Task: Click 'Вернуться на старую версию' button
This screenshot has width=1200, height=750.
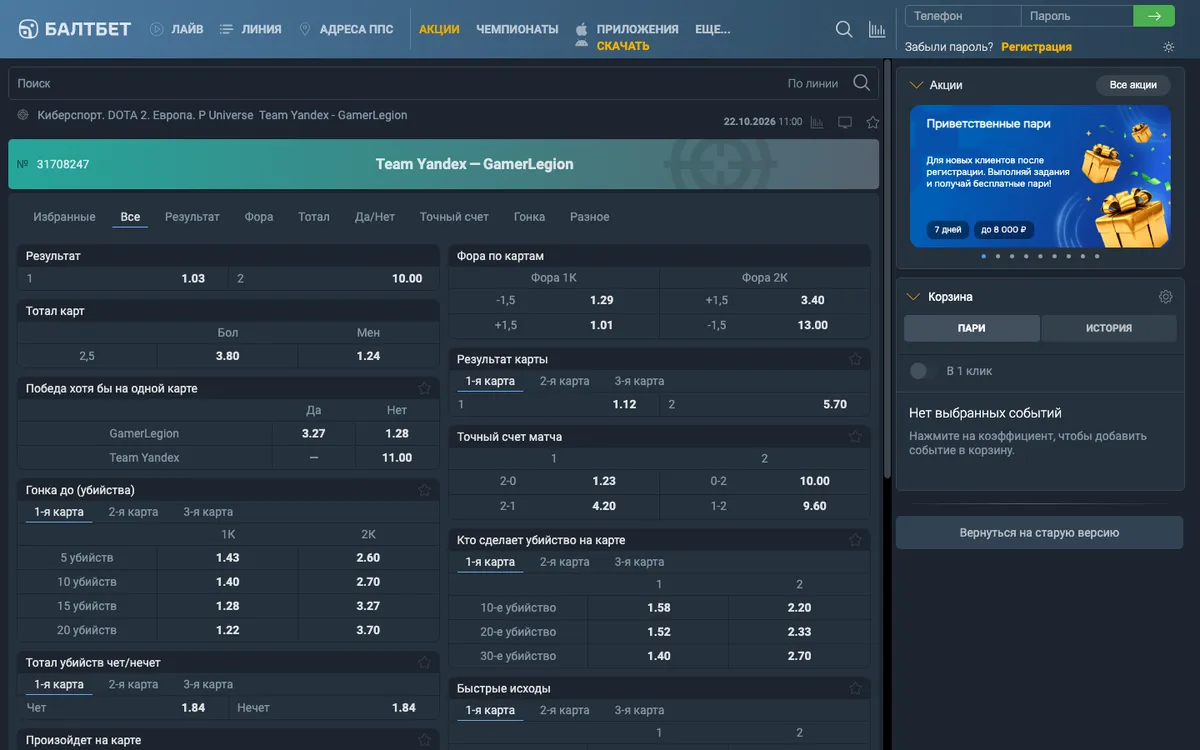Action: pyautogui.click(x=1039, y=533)
